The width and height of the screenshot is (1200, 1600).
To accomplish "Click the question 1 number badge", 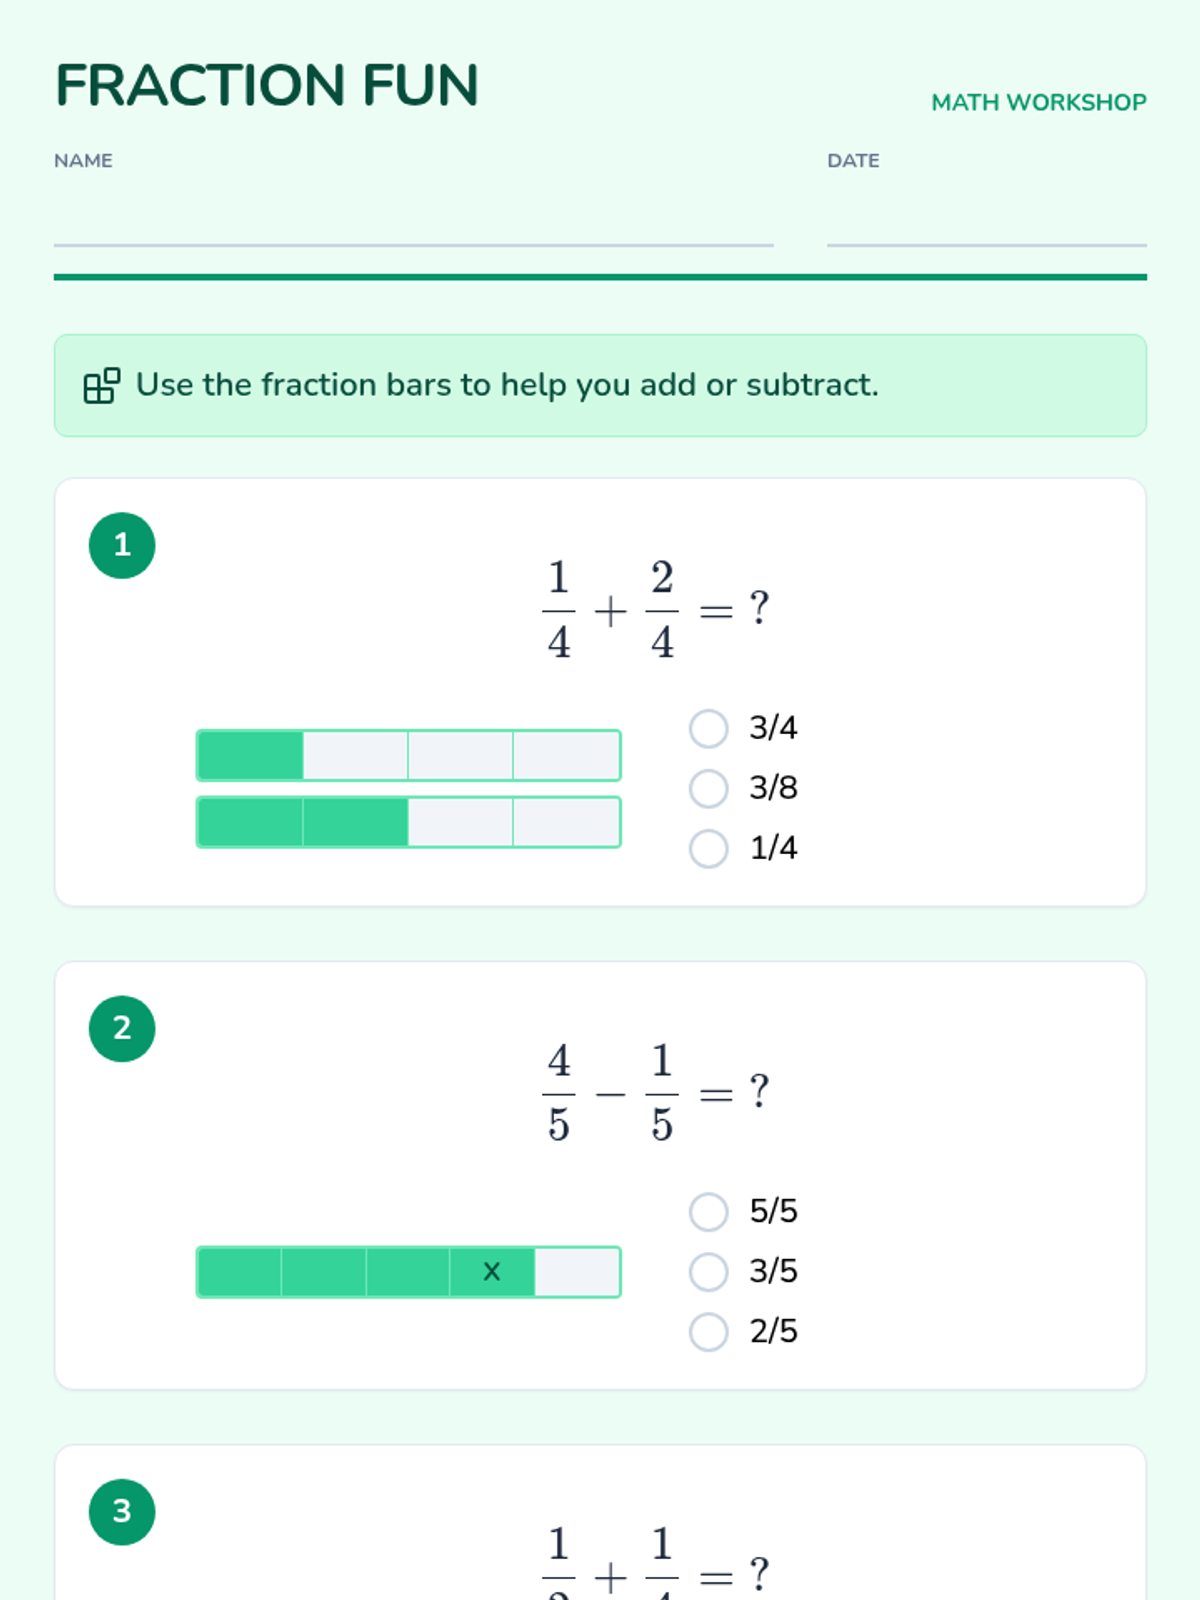I will click(122, 545).
